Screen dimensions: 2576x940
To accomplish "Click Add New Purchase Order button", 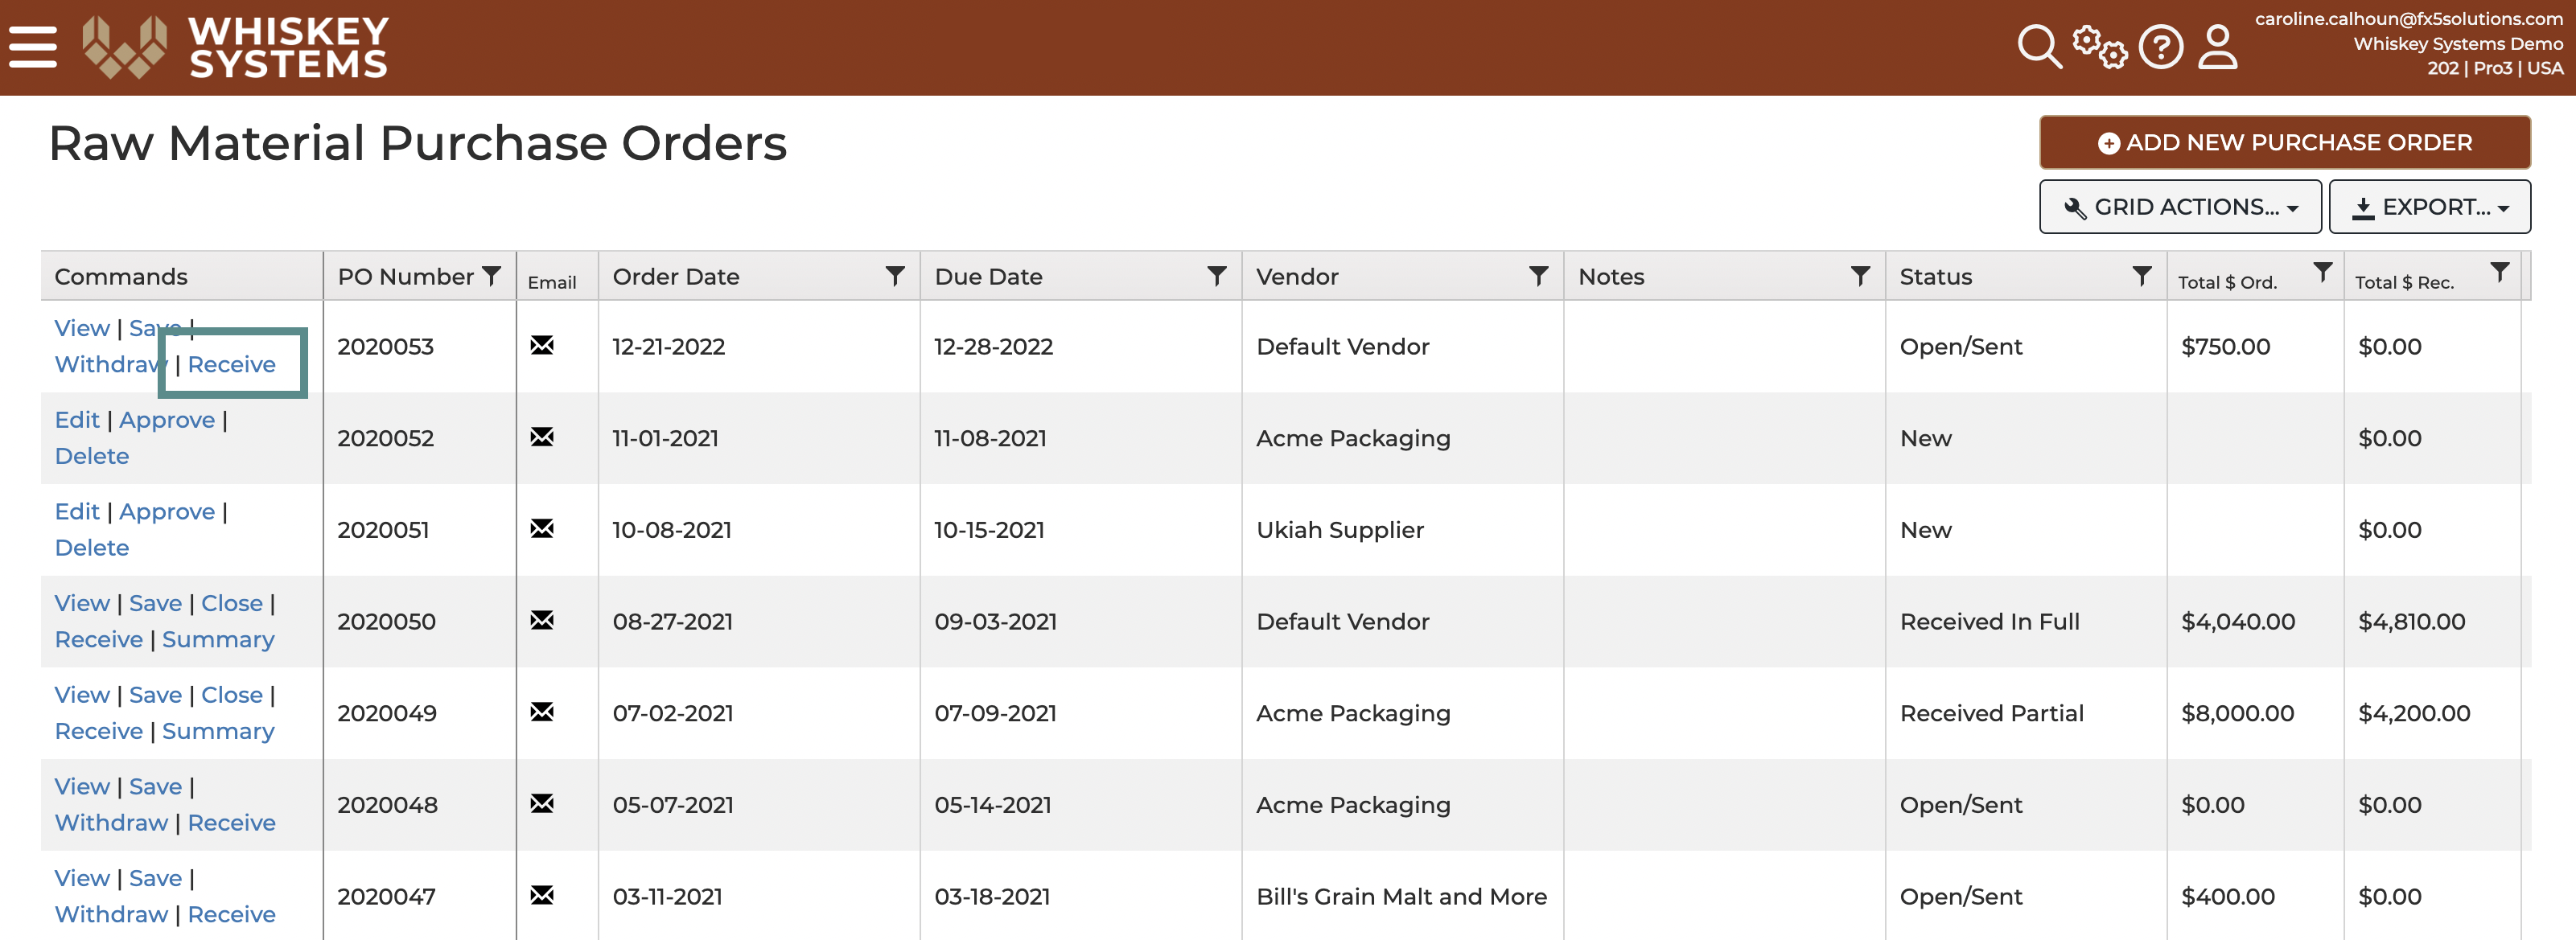I will (2284, 143).
